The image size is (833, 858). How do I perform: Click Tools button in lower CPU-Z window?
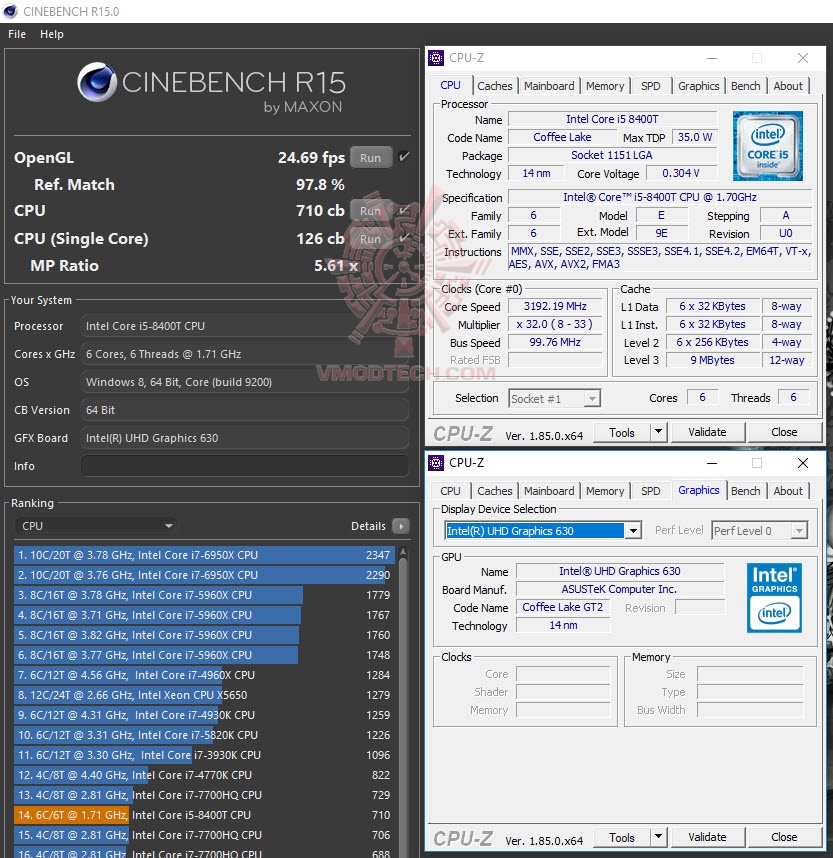pyautogui.click(x=622, y=837)
